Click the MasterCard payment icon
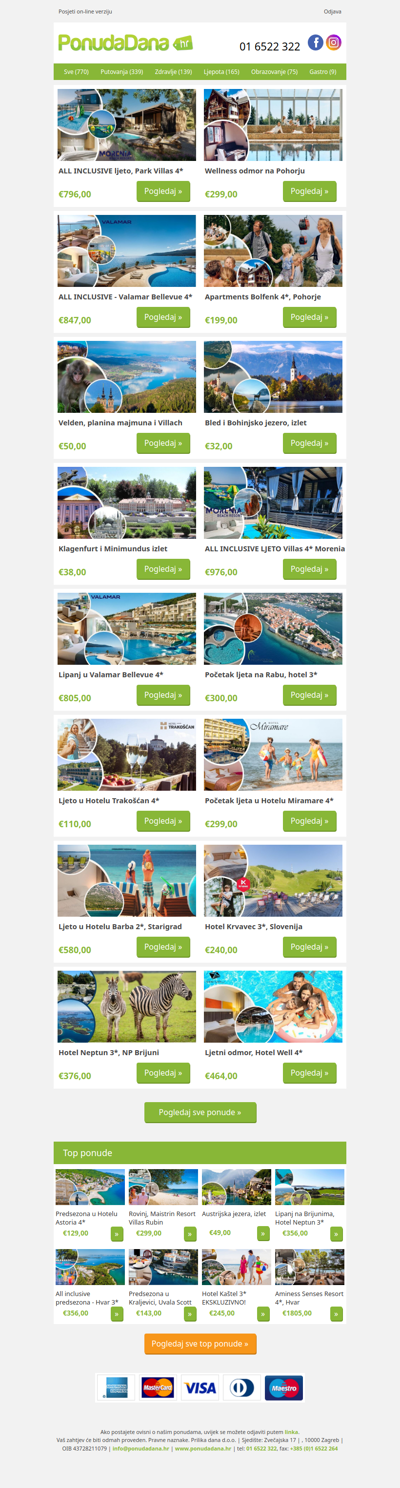400x1488 pixels. [158, 1388]
